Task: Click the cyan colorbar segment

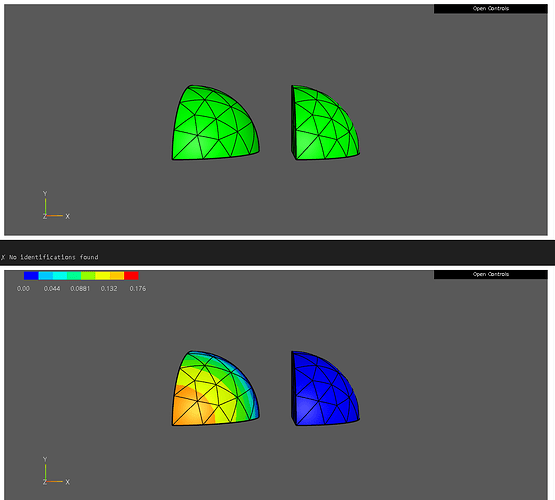Action: pyautogui.click(x=60, y=276)
